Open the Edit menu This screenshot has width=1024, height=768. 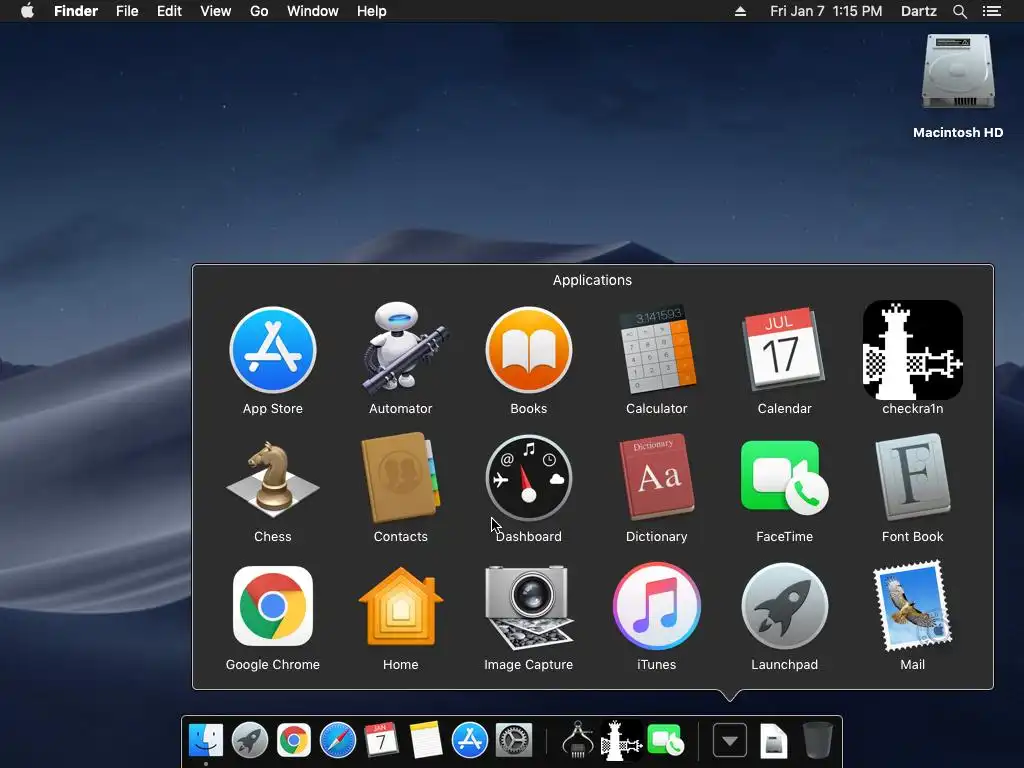point(169,11)
